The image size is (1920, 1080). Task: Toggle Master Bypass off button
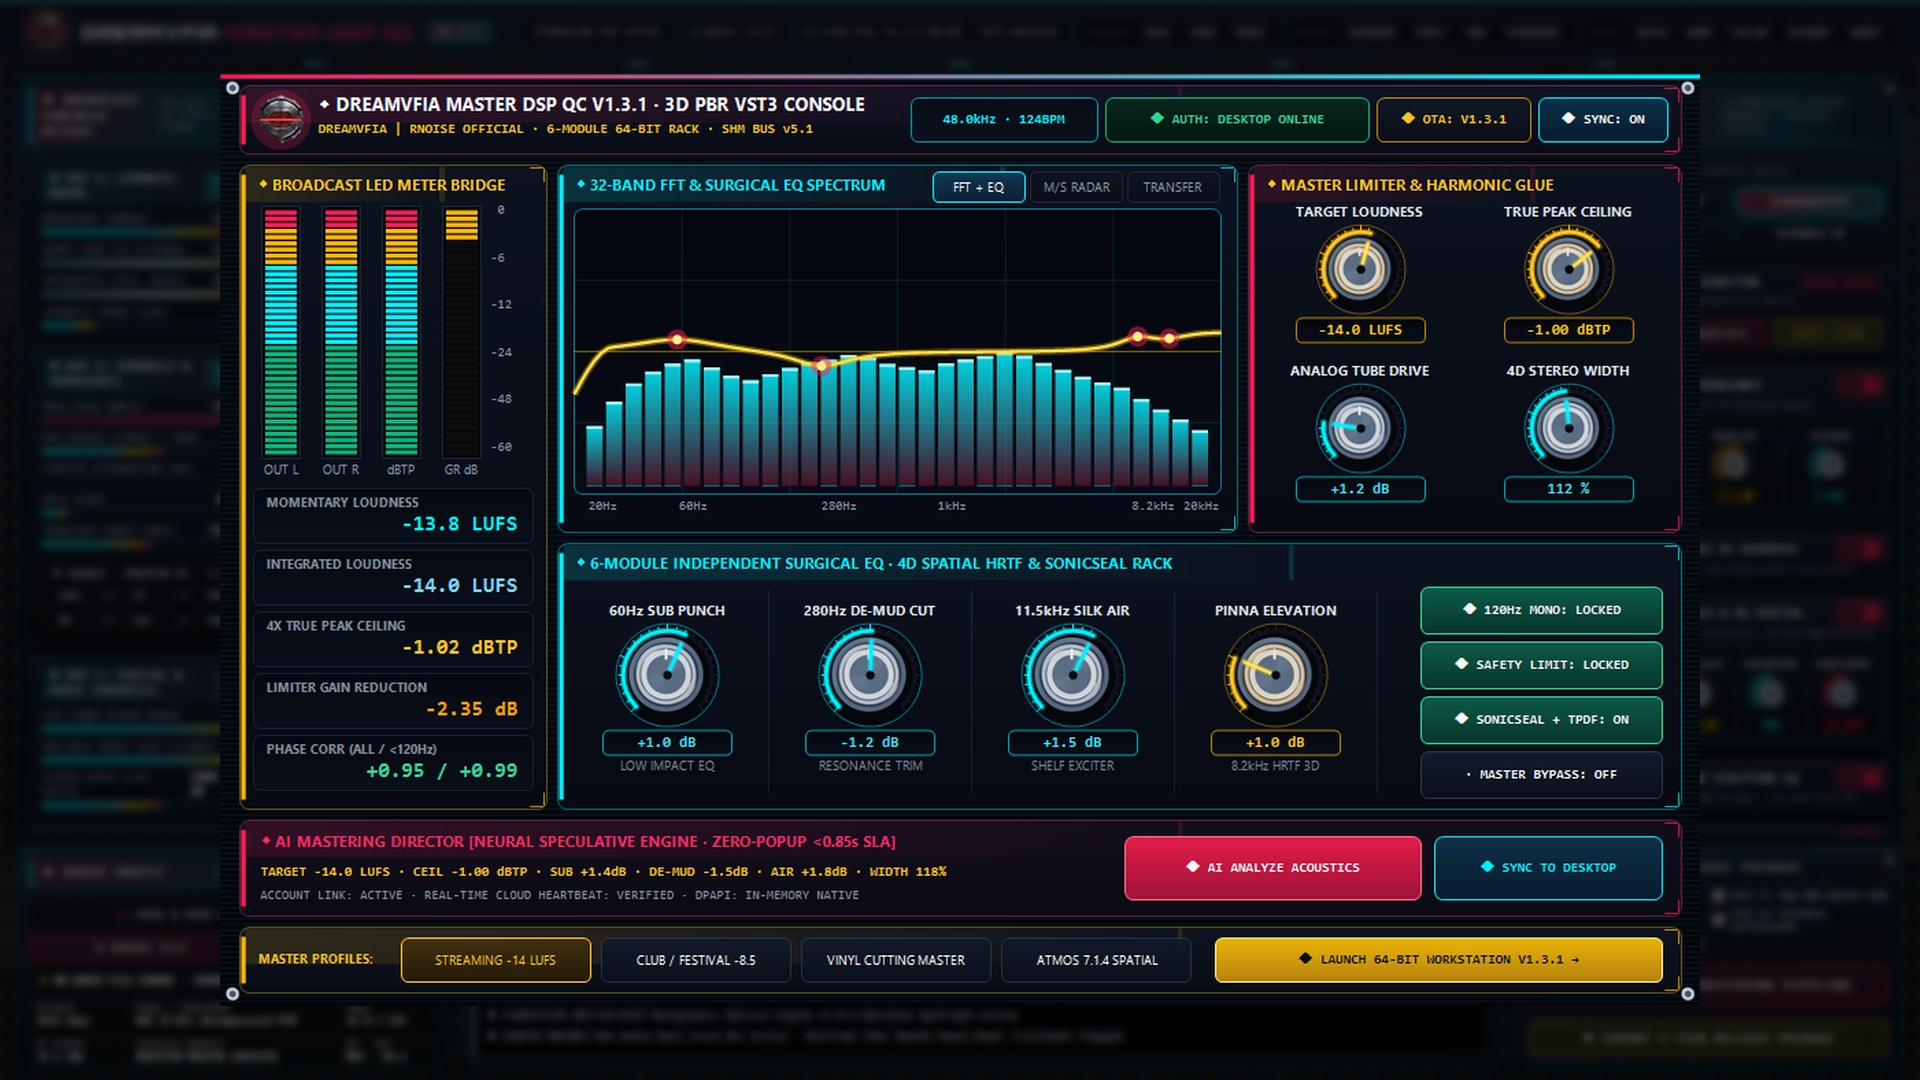point(1541,775)
